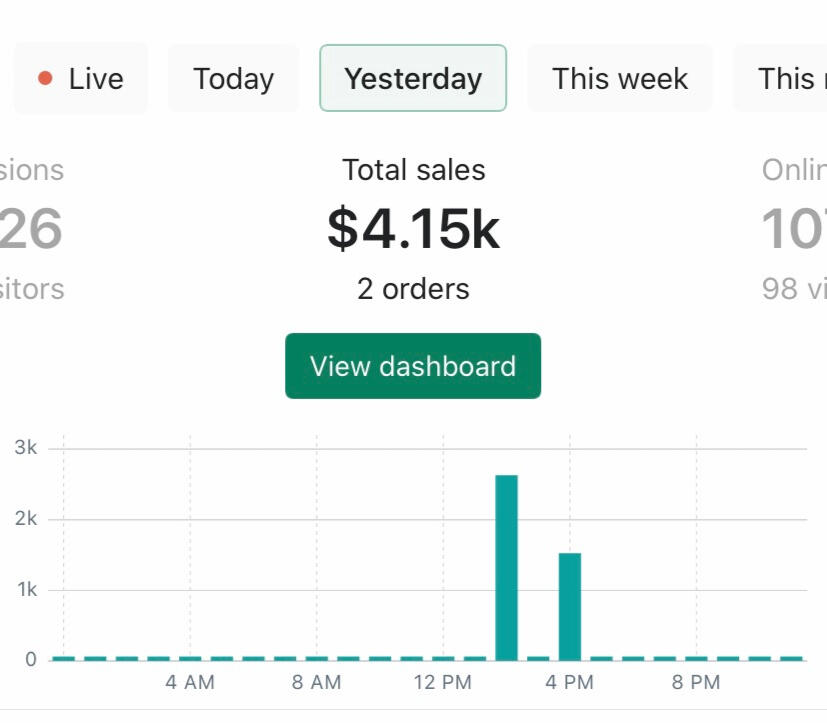Click the 8 AM axis label
This screenshot has width=827, height=723.
coord(317,683)
